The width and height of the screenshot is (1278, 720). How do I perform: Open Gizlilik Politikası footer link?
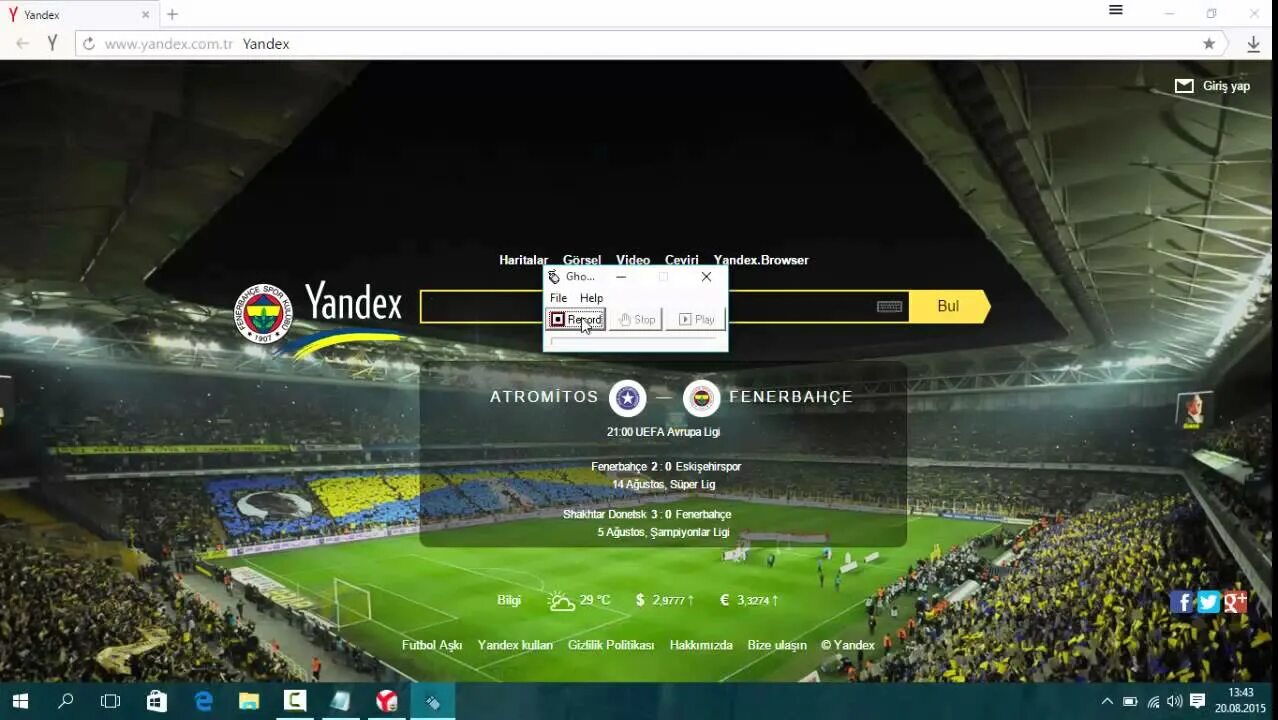click(611, 645)
